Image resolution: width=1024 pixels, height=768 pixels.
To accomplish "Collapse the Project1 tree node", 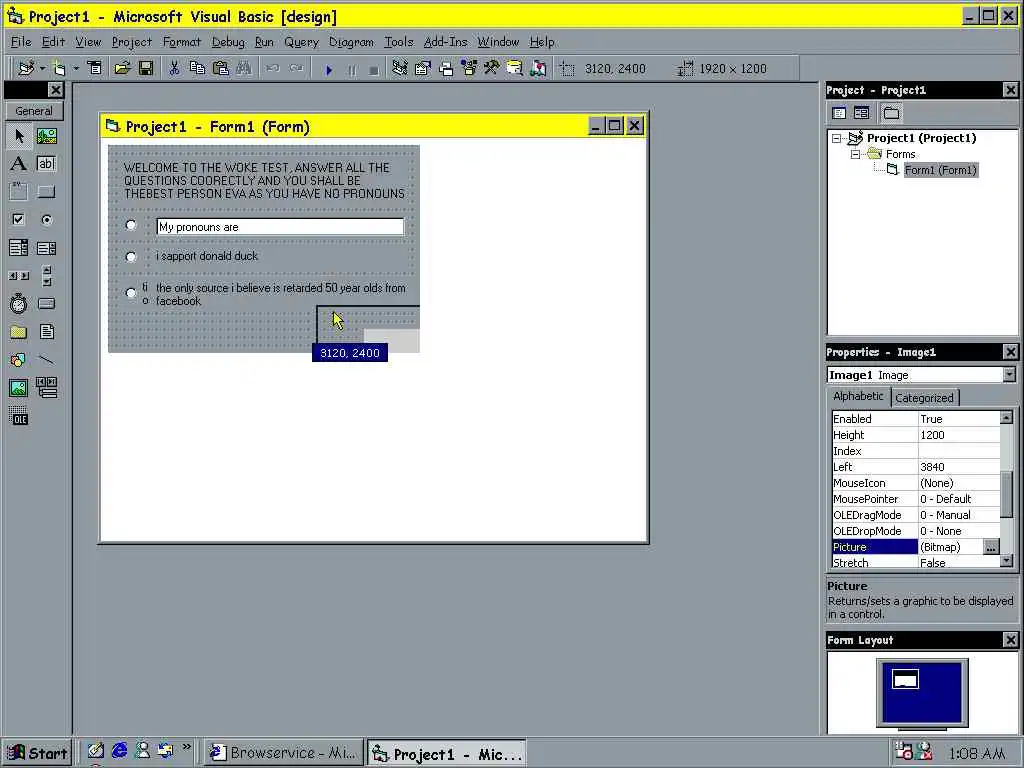I will point(837,138).
